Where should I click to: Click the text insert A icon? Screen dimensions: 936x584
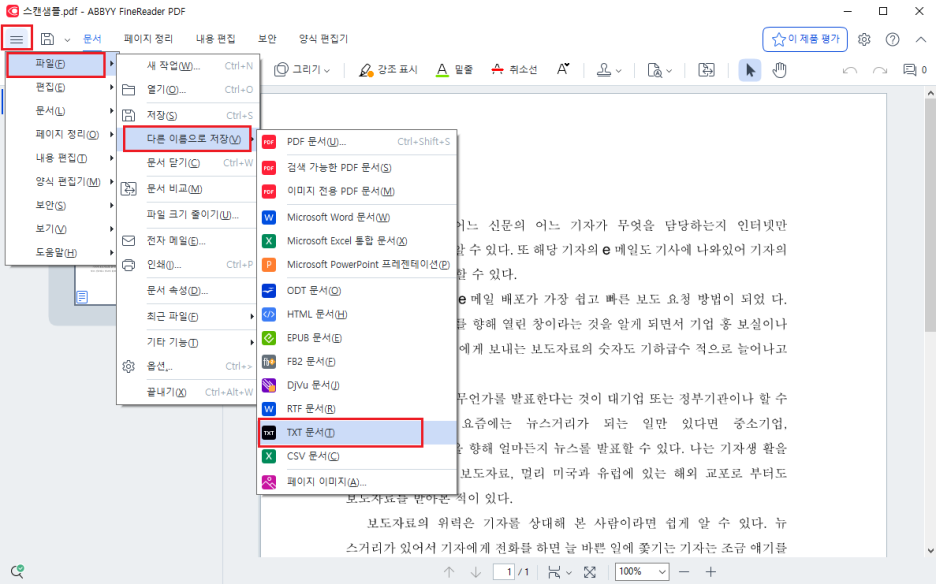(x=562, y=70)
